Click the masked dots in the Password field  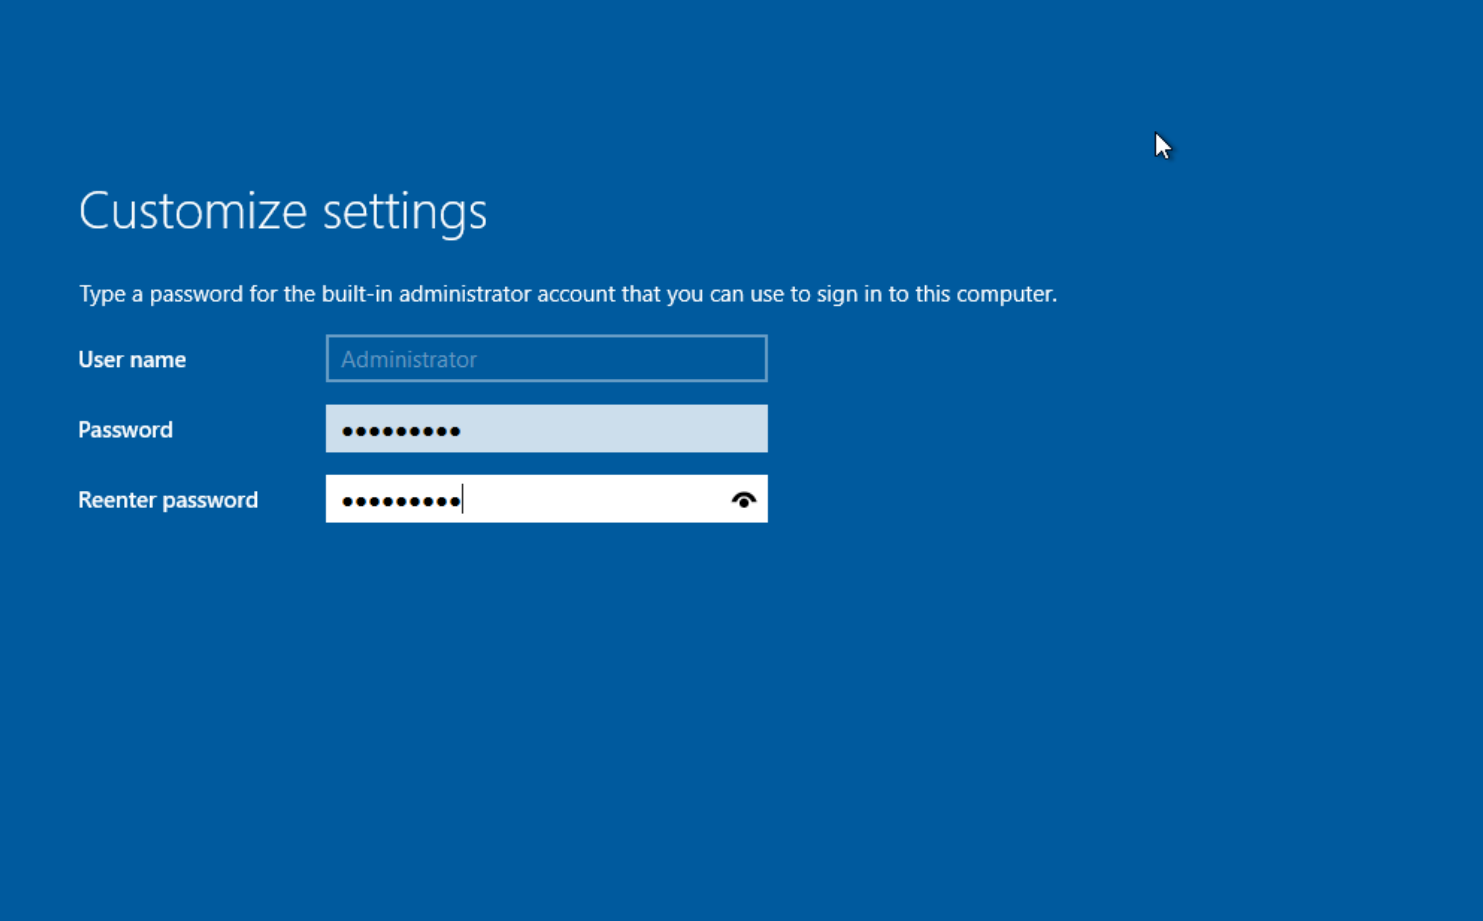pos(400,431)
